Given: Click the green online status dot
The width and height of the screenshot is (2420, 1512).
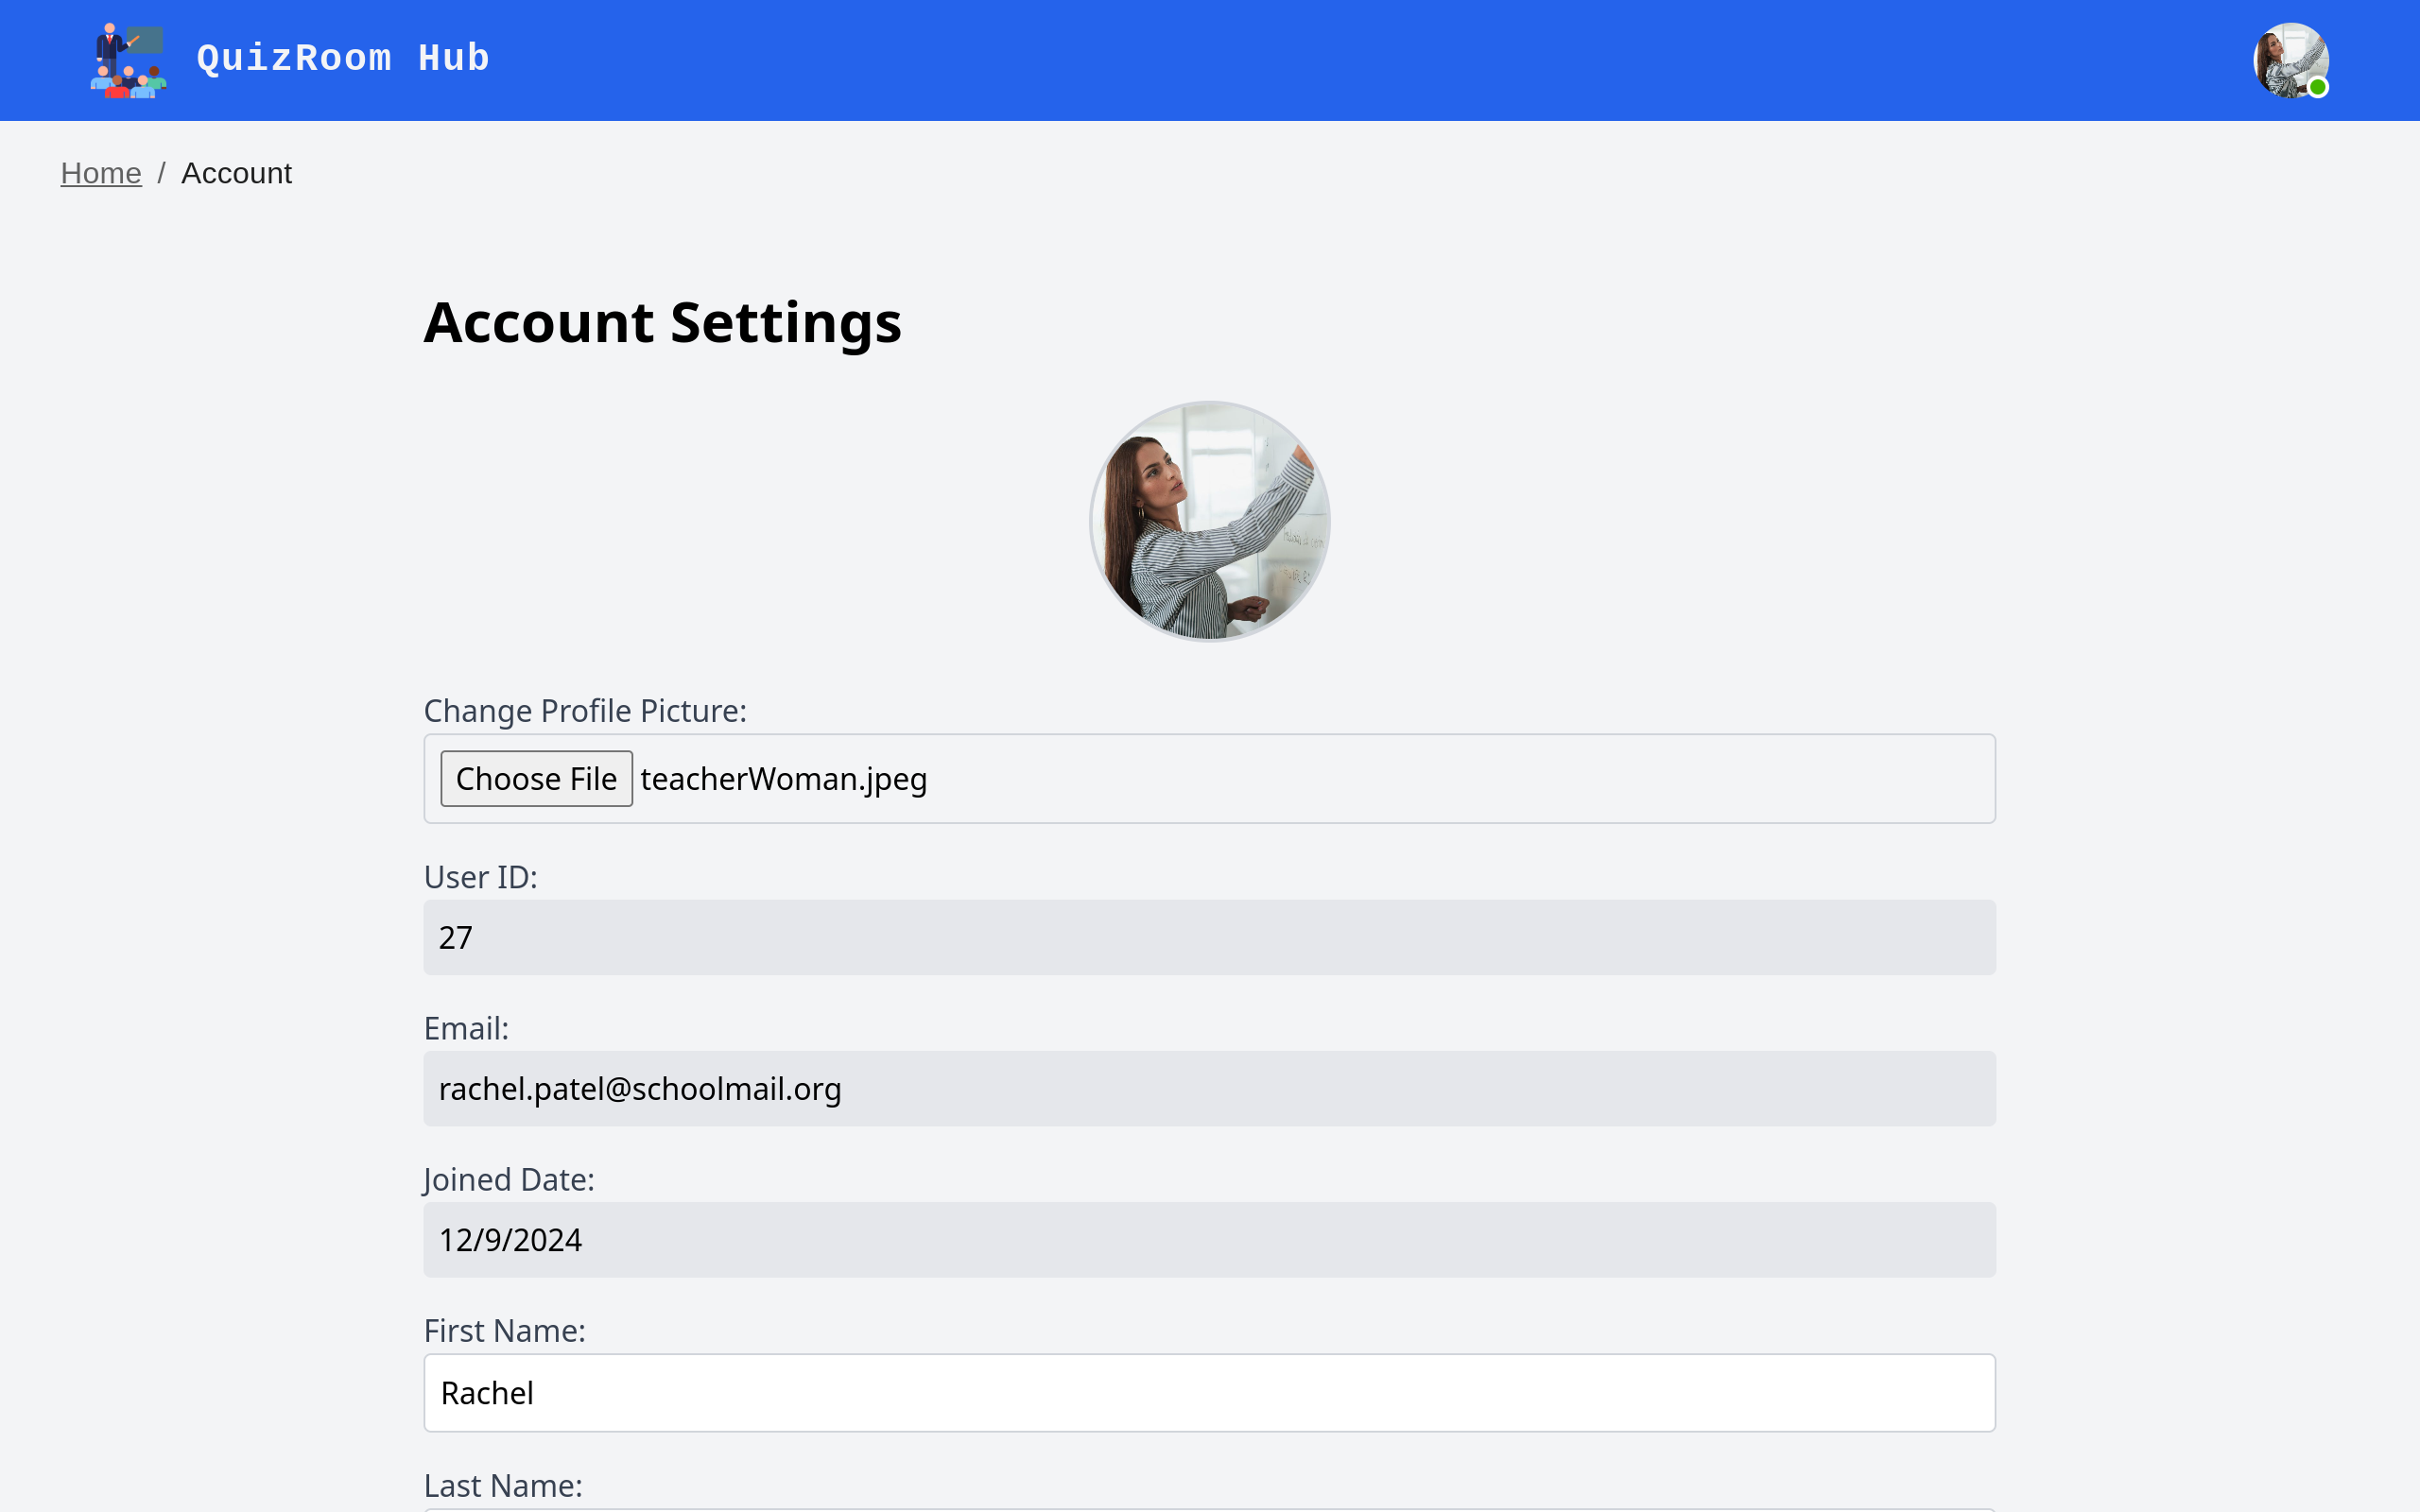Looking at the screenshot, I should click(2318, 88).
